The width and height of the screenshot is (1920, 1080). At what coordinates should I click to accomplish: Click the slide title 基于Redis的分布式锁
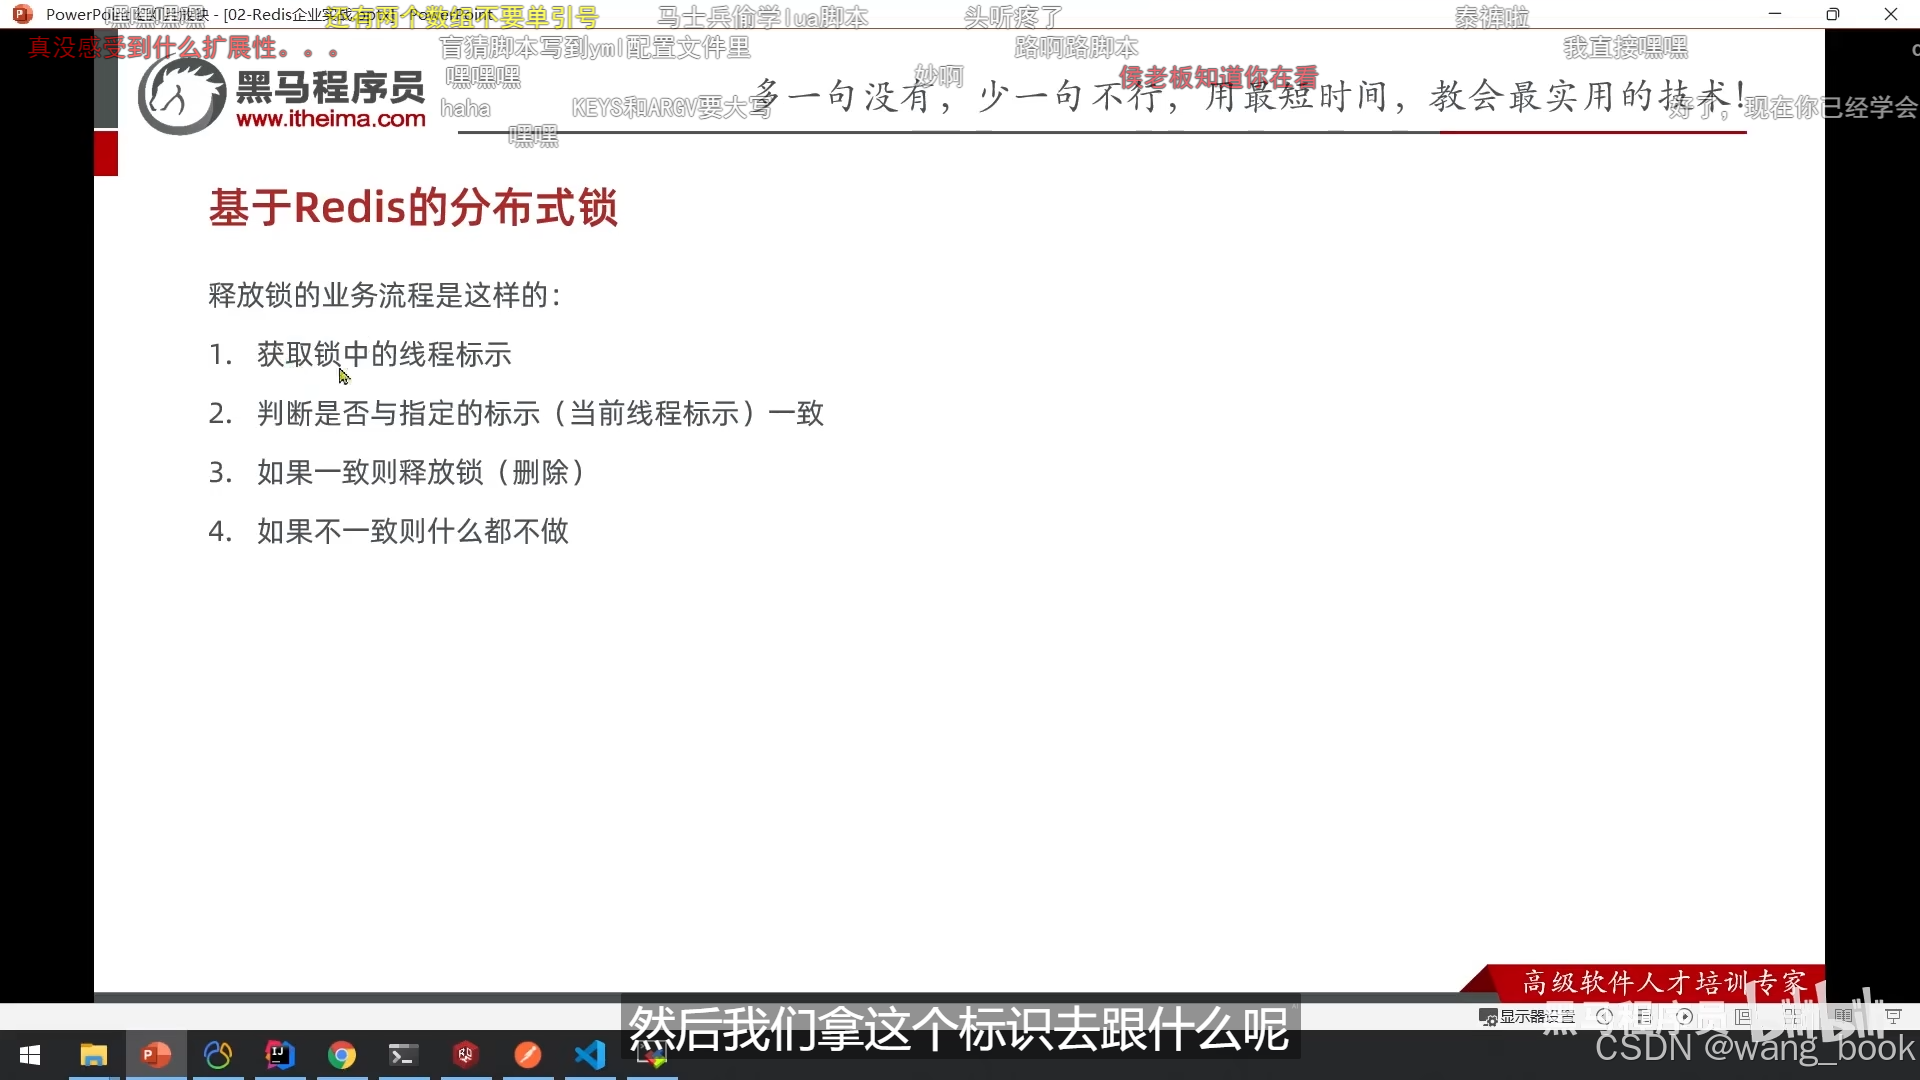click(x=413, y=208)
